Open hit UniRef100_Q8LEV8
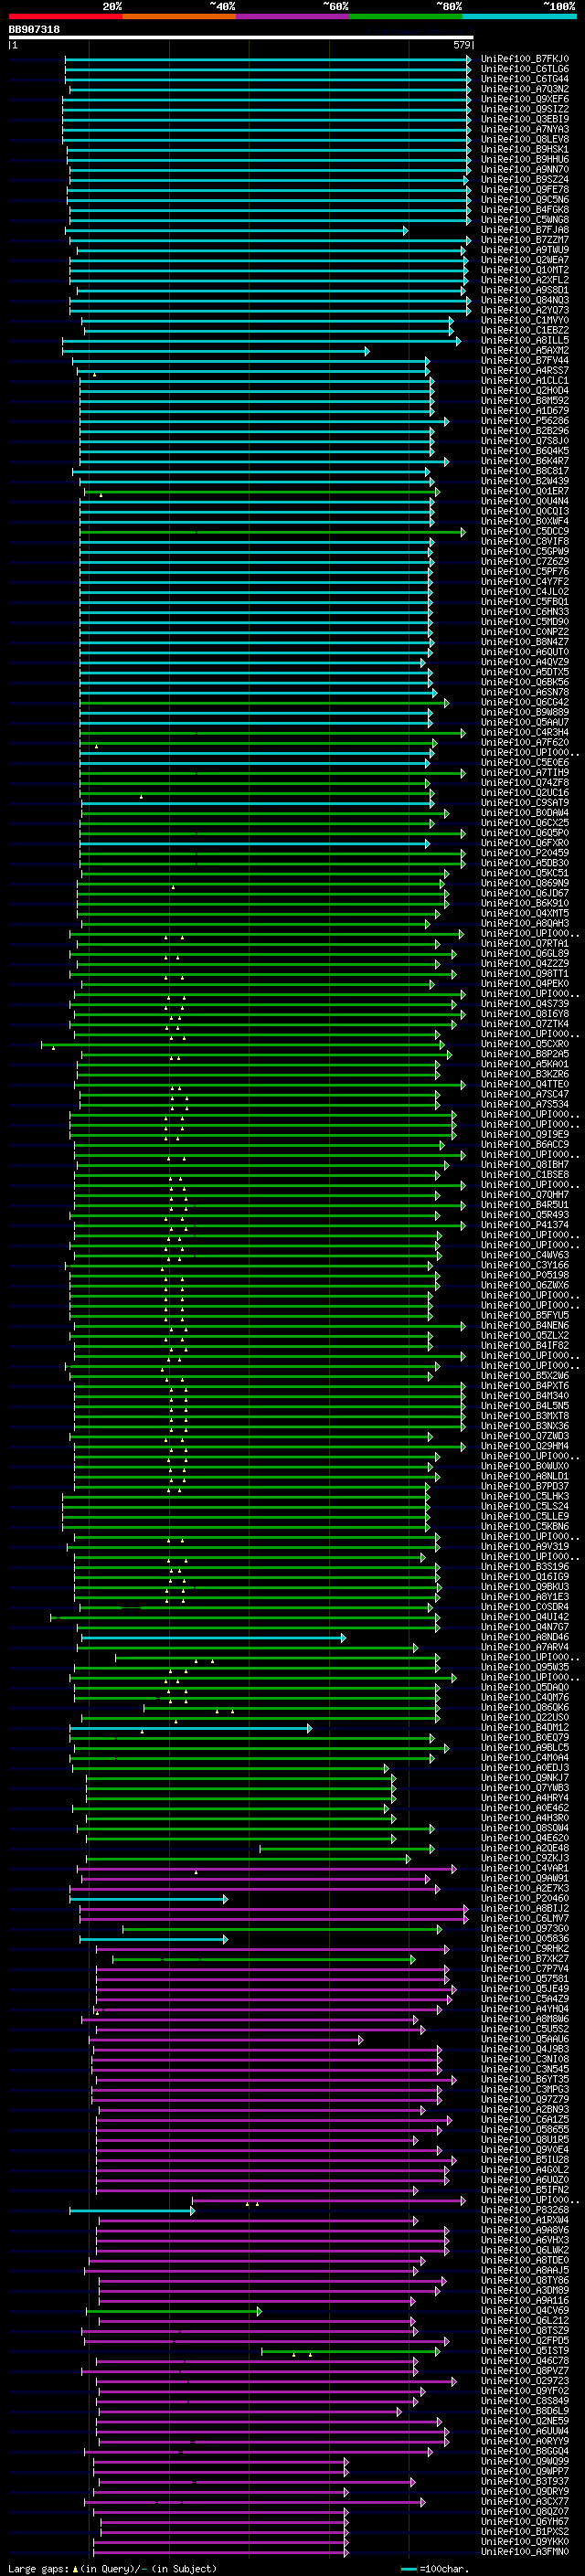 click(x=525, y=139)
